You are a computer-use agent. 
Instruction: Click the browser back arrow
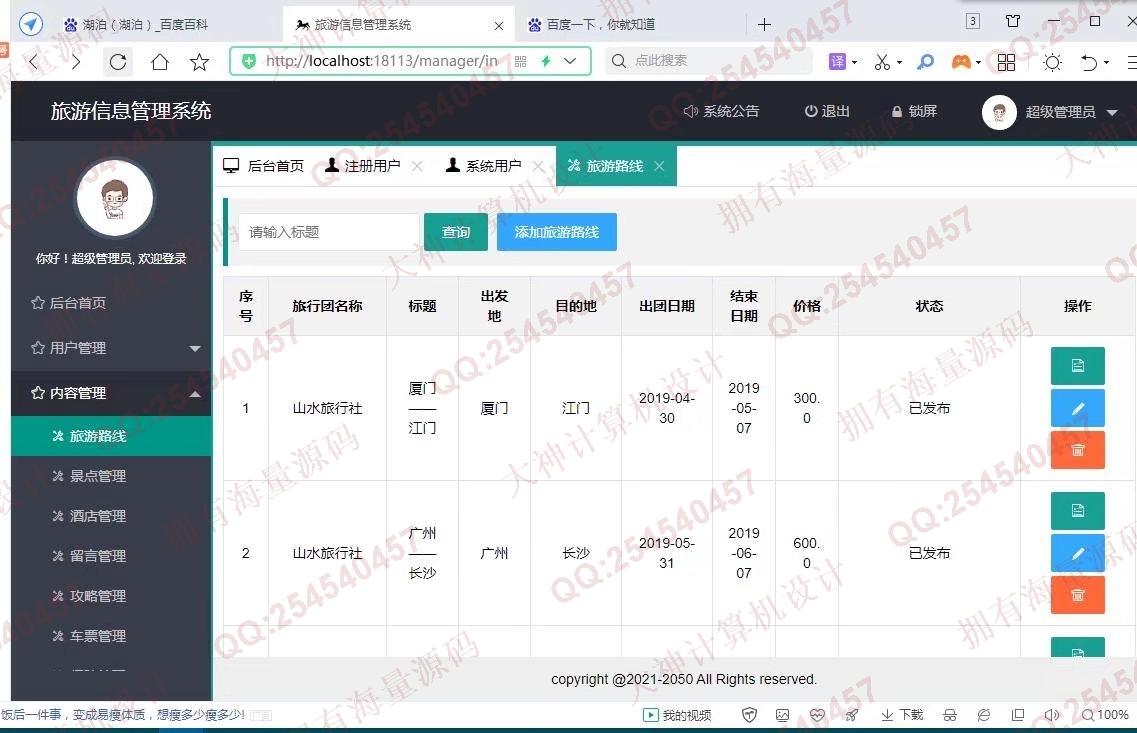pos(33,62)
